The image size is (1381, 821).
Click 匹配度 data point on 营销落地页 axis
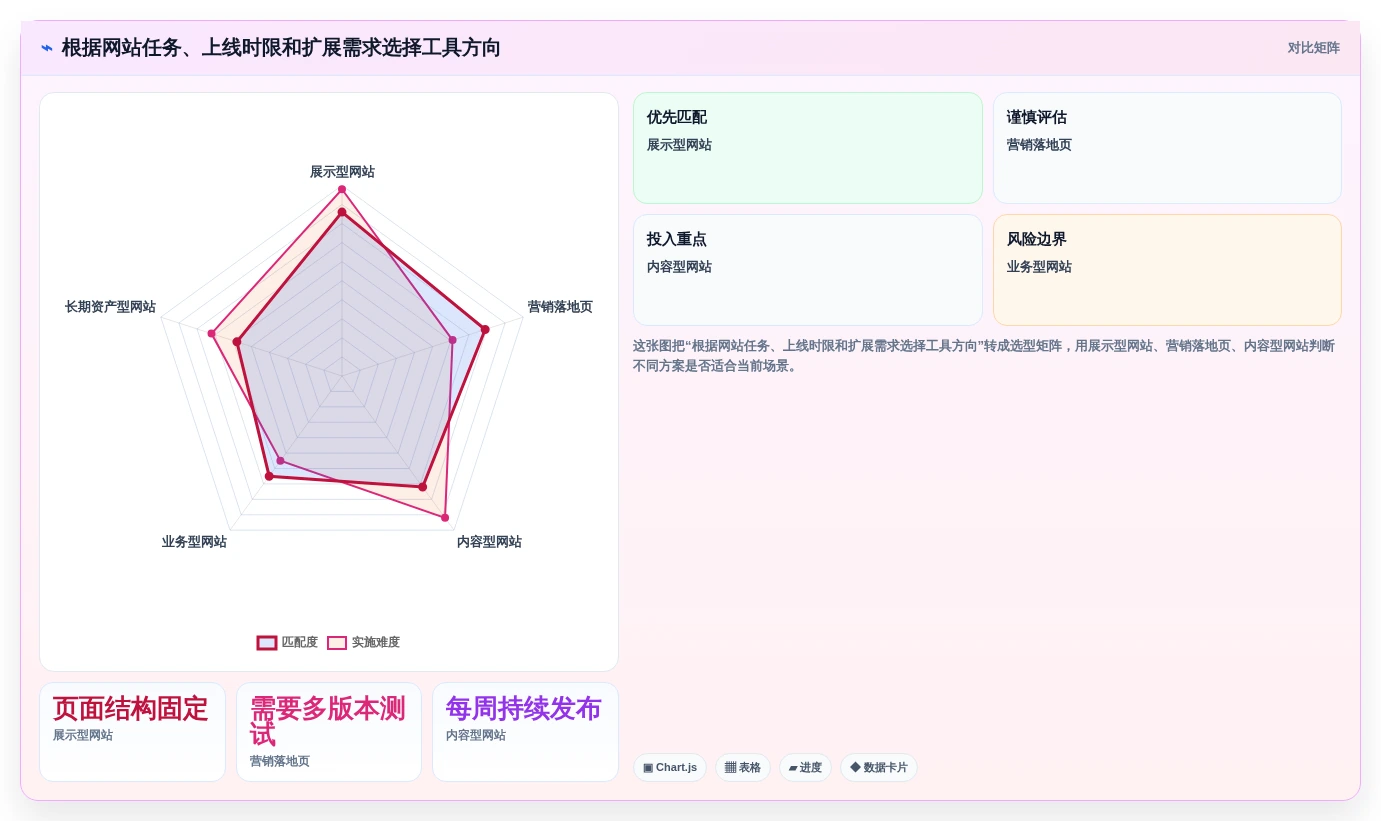[x=485, y=329]
